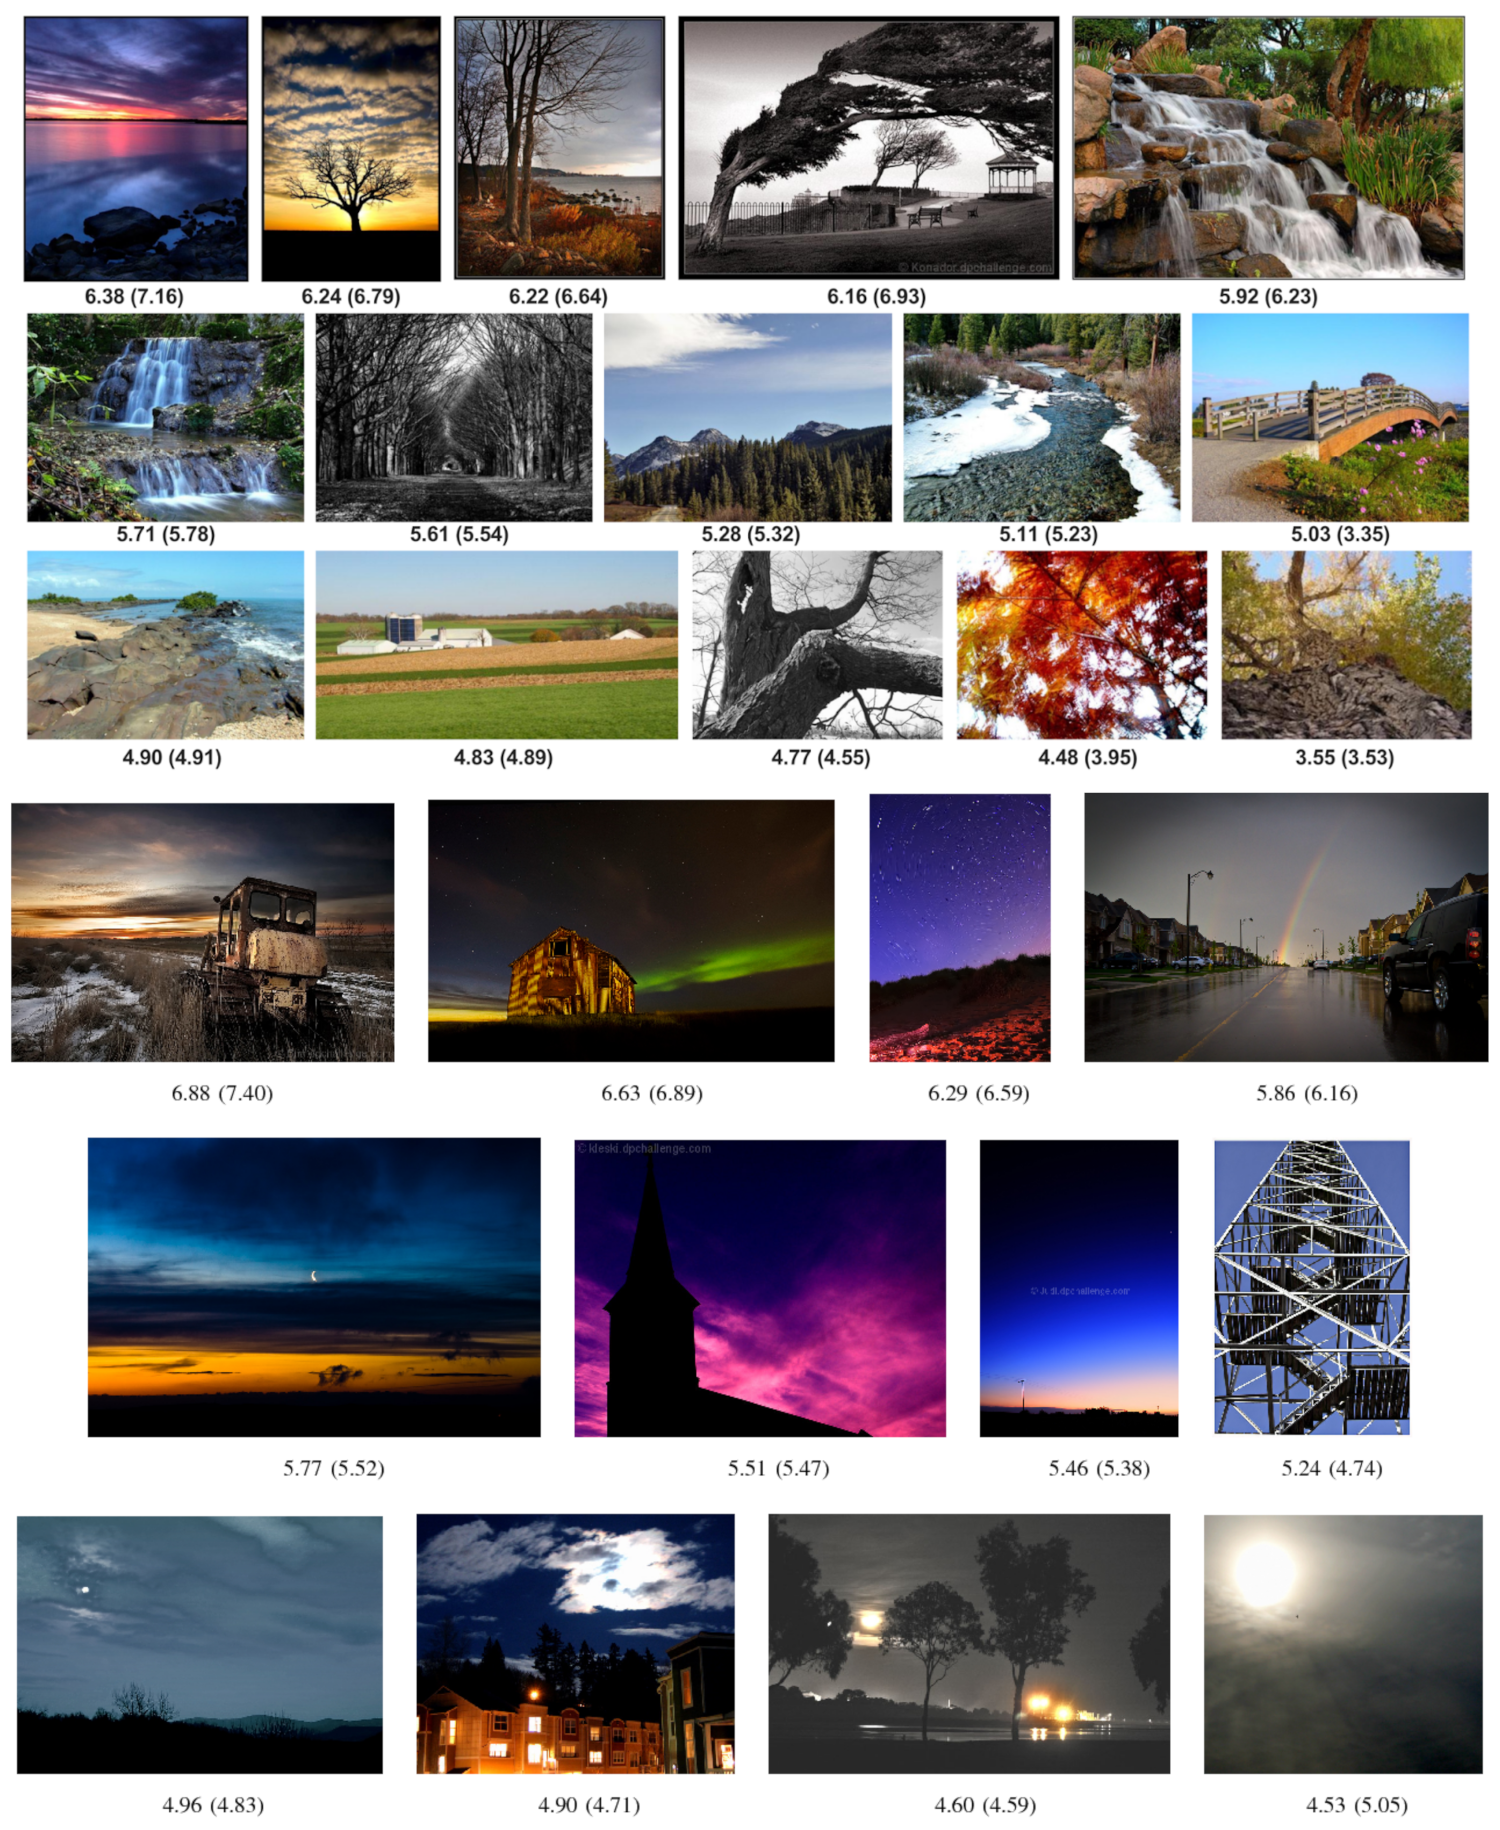Click the wooden arched bridge photo
This screenshot has width=1500, height=1830.
click(1330, 417)
